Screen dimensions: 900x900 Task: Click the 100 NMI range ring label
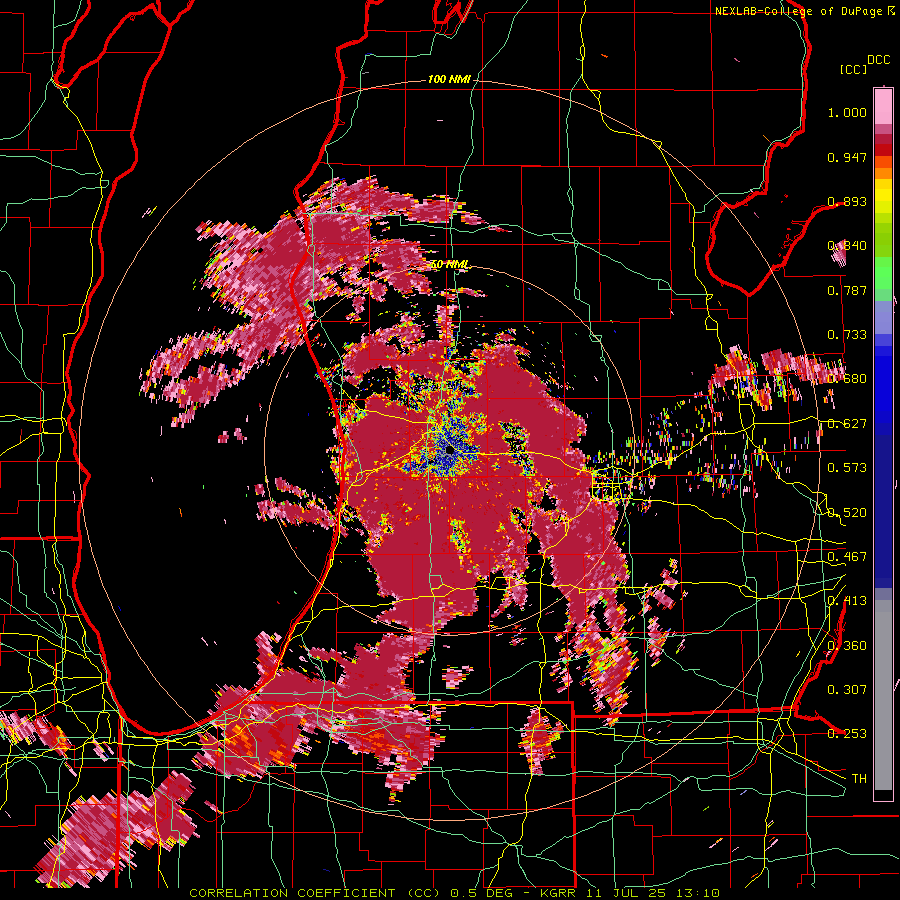click(449, 79)
